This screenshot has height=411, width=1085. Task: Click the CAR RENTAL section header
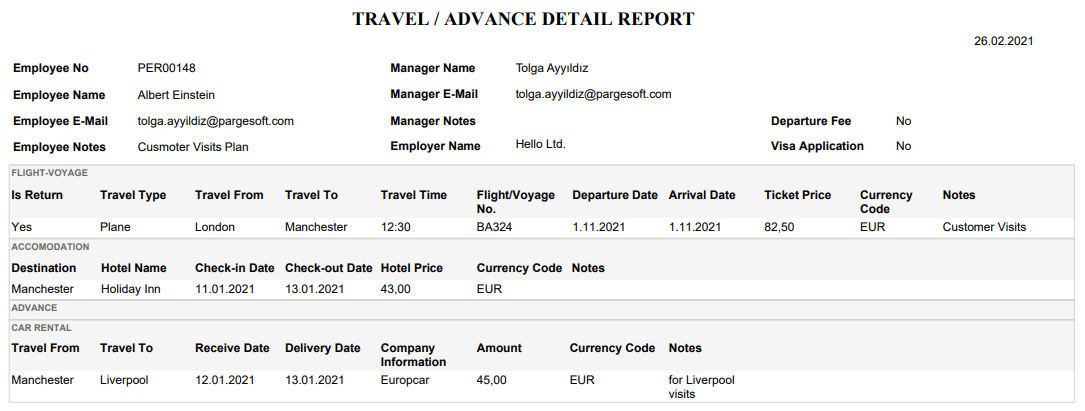point(41,327)
